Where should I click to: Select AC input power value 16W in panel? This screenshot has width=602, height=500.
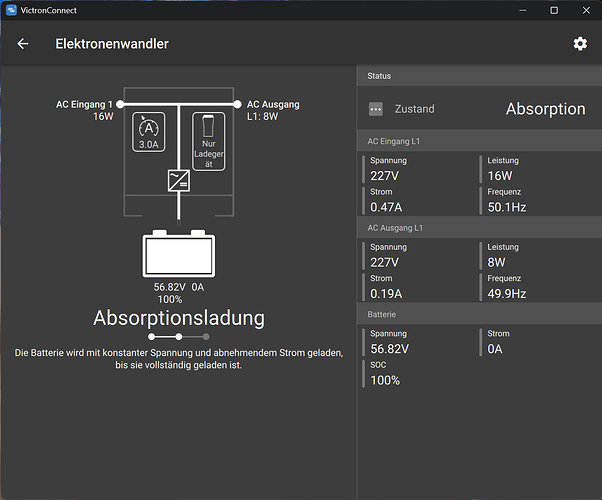point(500,176)
